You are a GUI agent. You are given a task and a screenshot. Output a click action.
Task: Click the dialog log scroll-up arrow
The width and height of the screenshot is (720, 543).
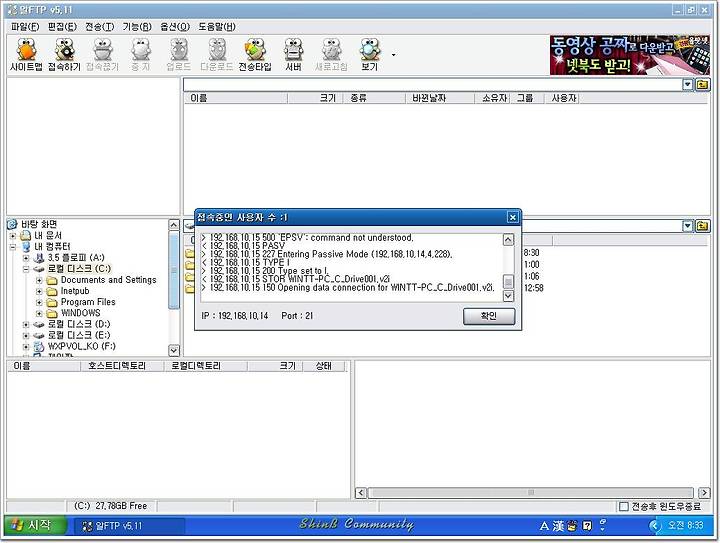[x=508, y=240]
